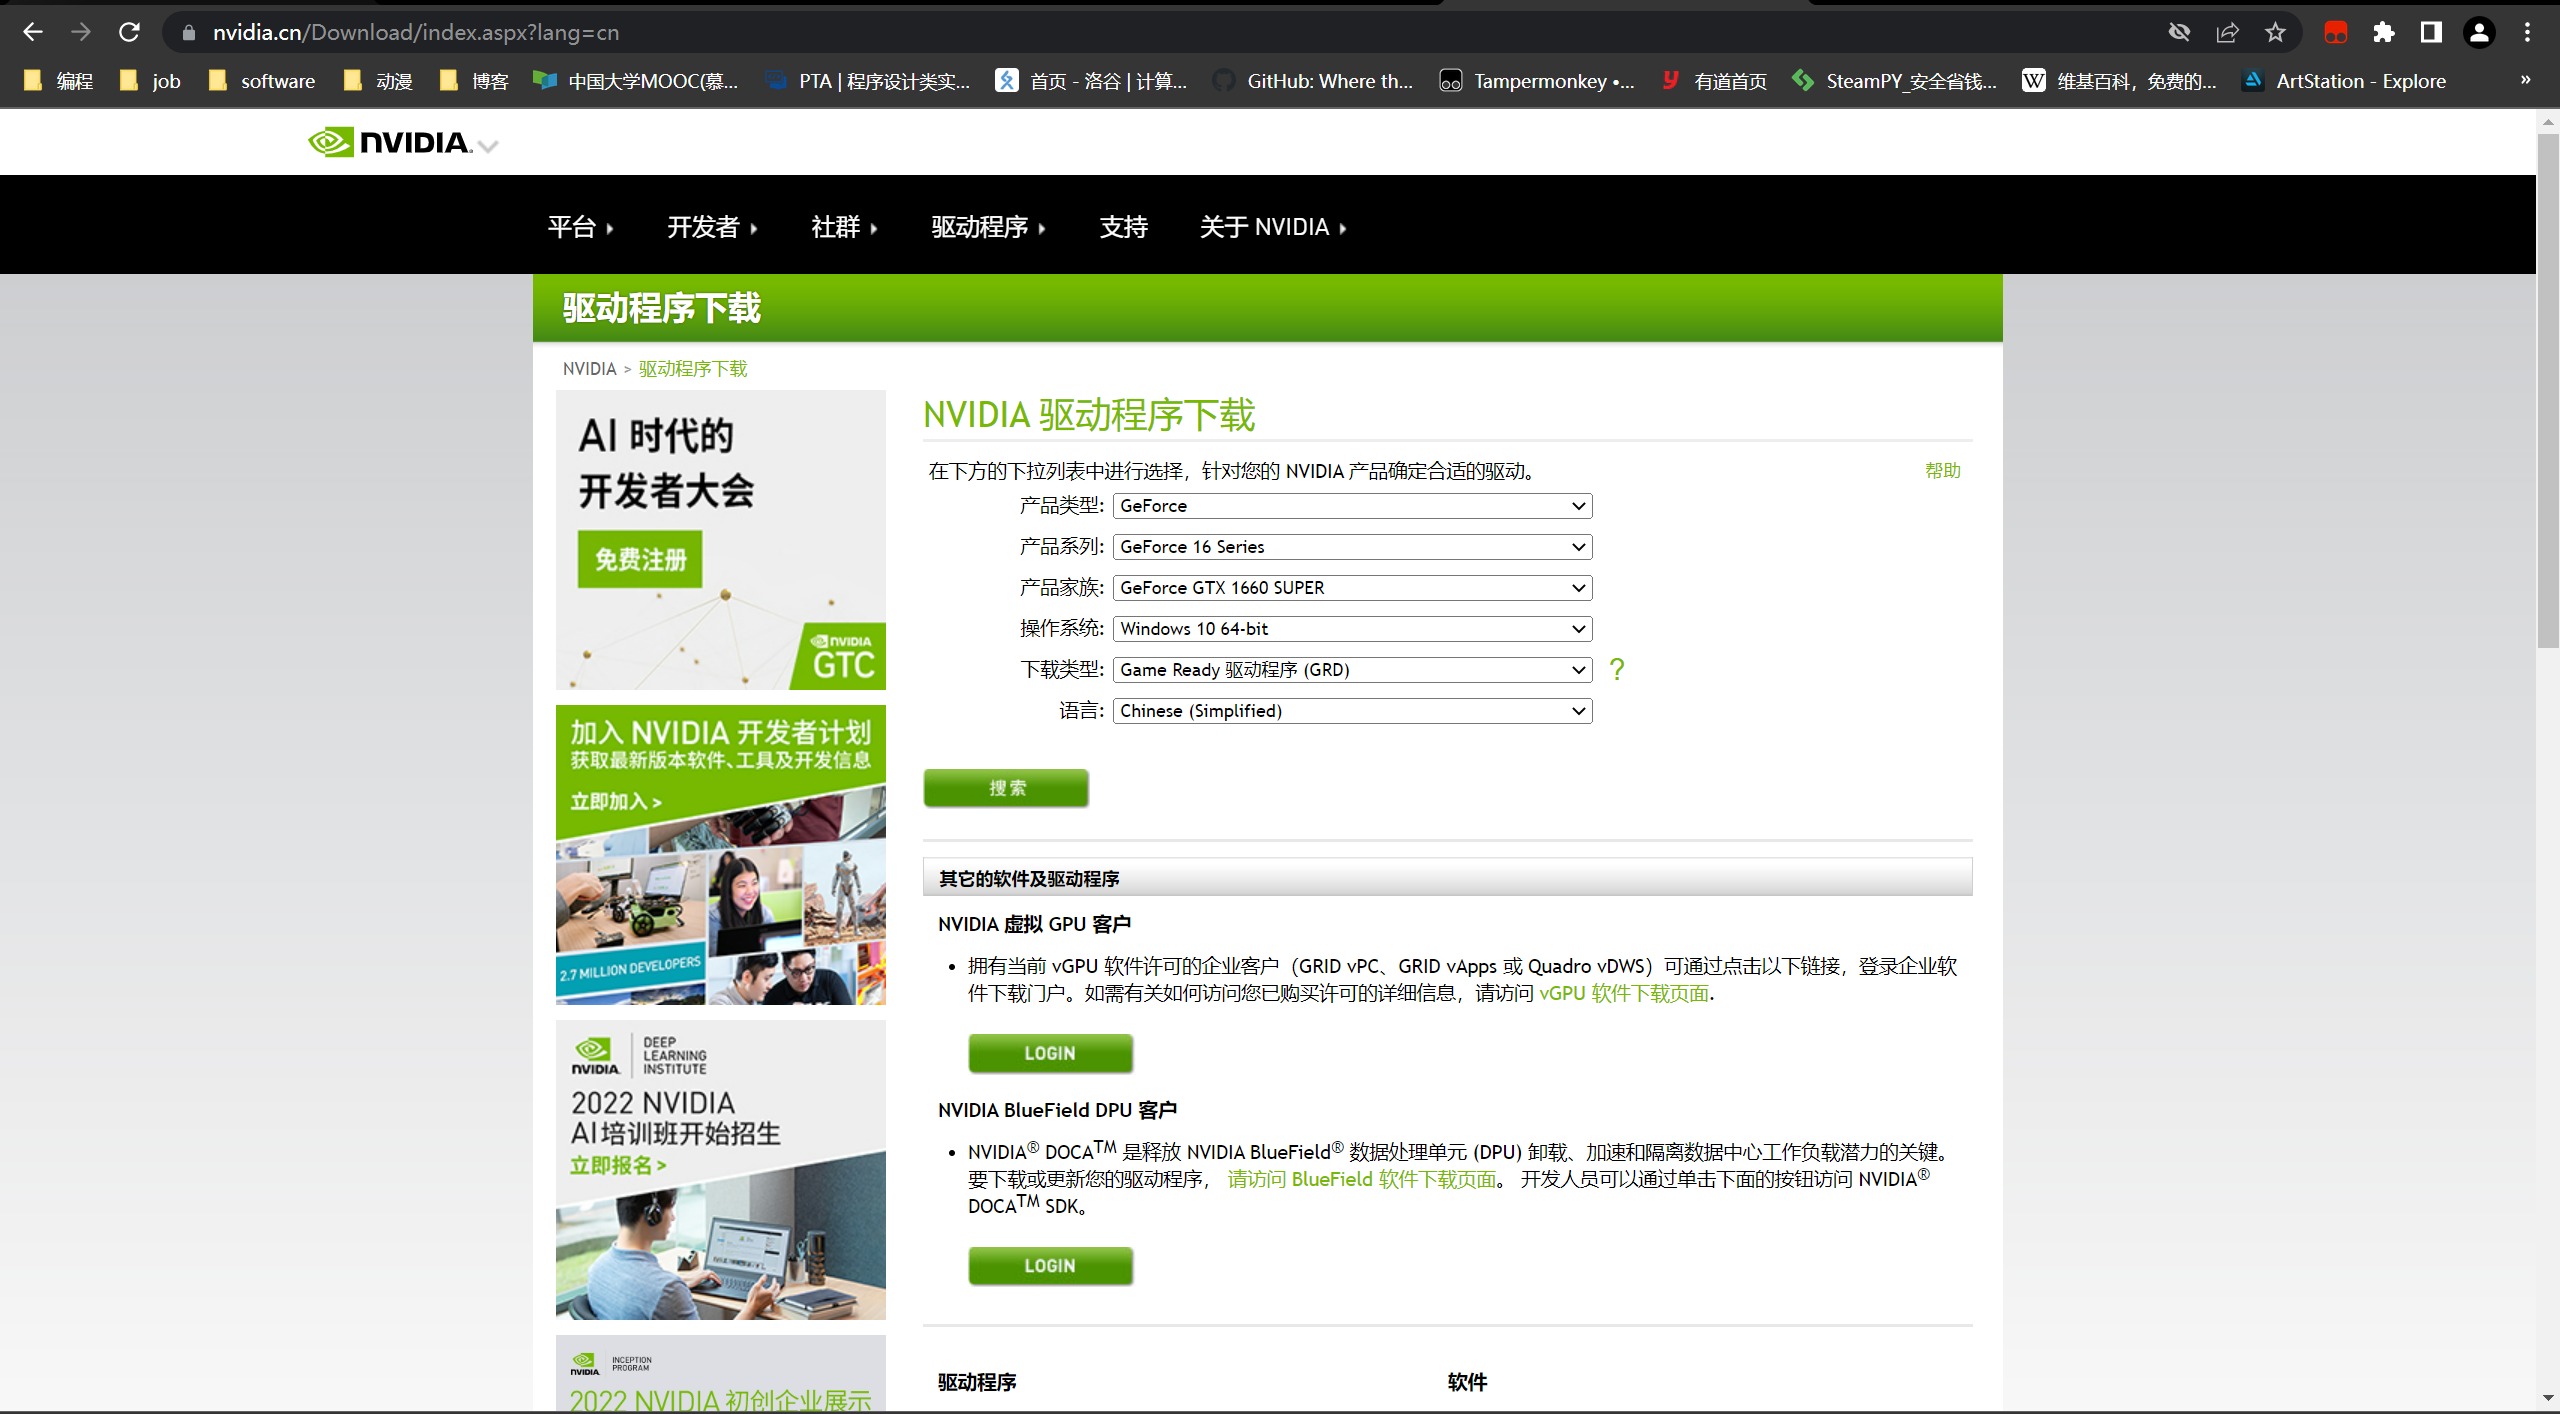Screen dimensions: 2560x1414
Task: Click the green 搜索 button
Action: [x=1006, y=788]
